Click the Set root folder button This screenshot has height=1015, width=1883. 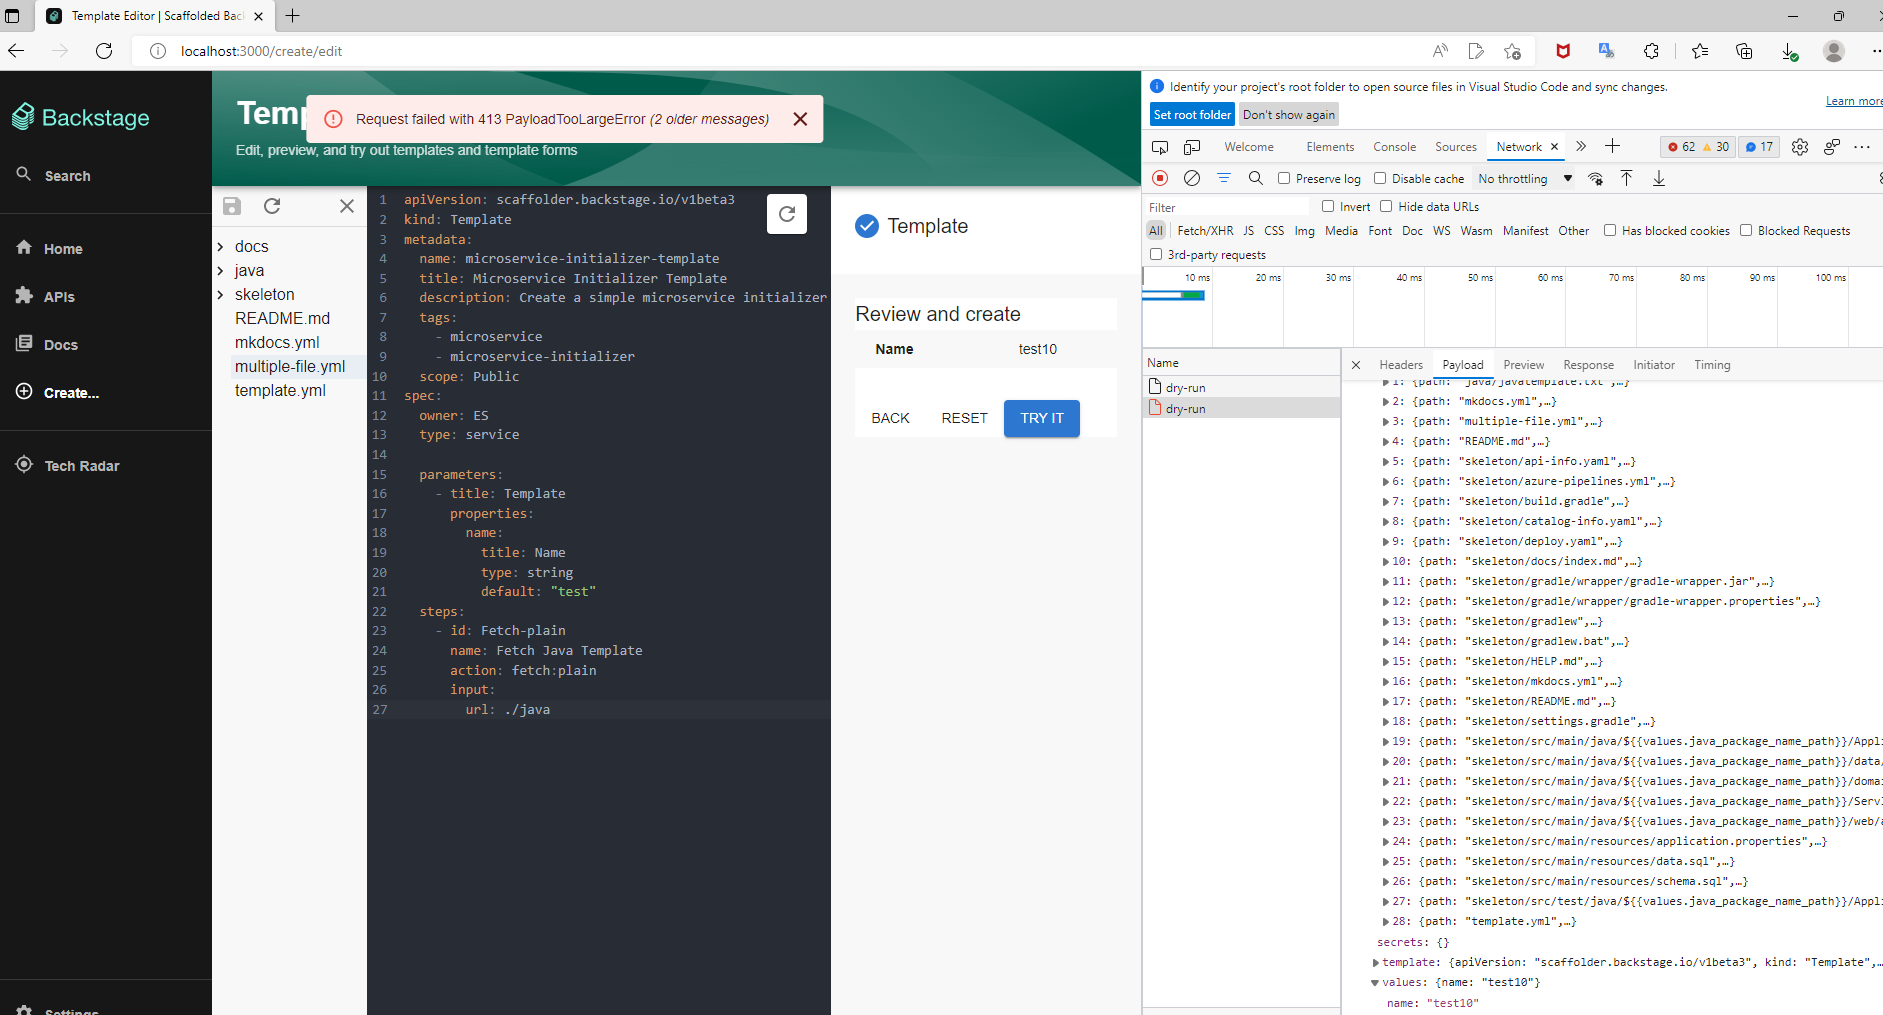click(x=1191, y=114)
